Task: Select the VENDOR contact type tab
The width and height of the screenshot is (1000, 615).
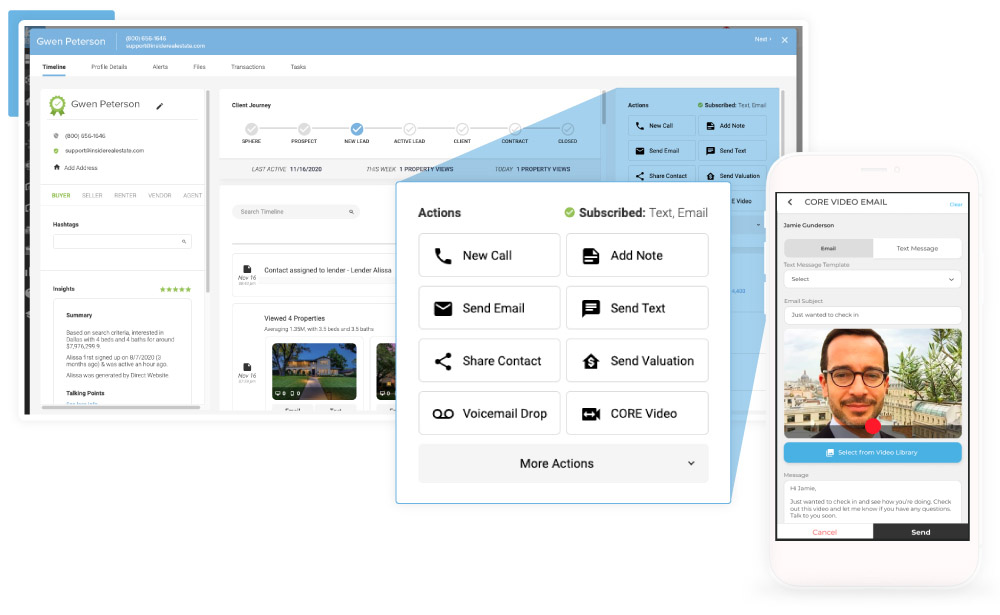Action: [160, 196]
